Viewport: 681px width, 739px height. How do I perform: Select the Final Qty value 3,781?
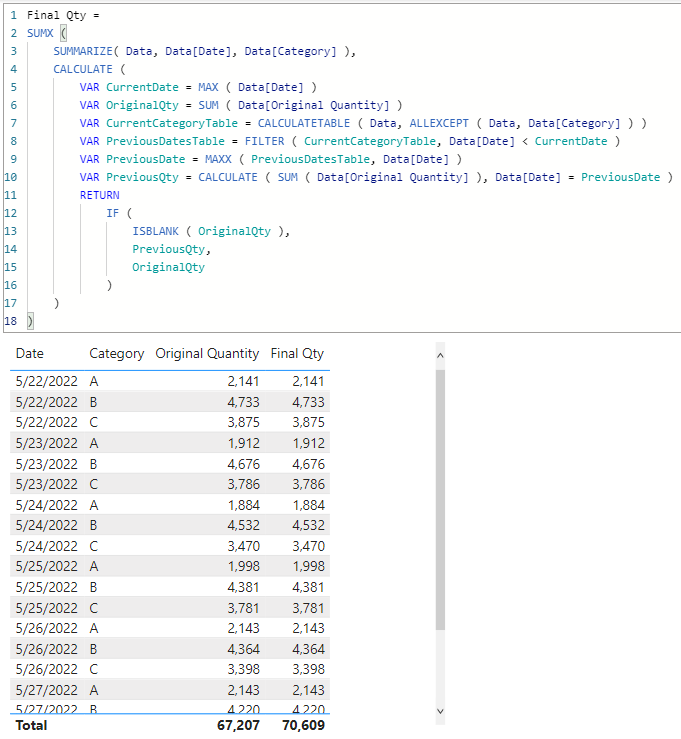[x=309, y=608]
